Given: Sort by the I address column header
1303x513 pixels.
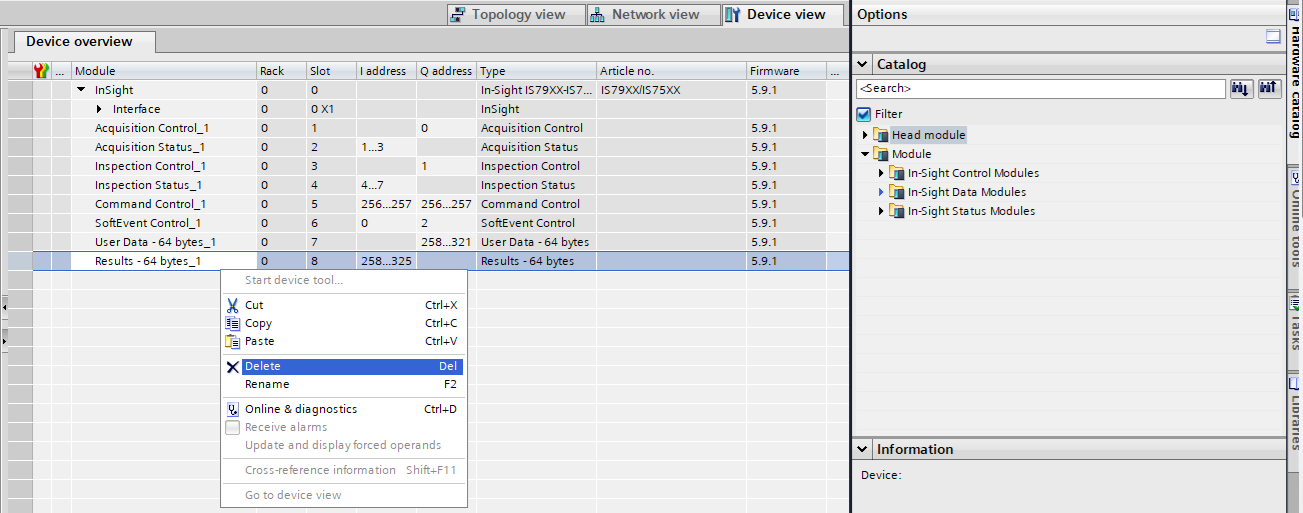Looking at the screenshot, I should coord(386,71).
